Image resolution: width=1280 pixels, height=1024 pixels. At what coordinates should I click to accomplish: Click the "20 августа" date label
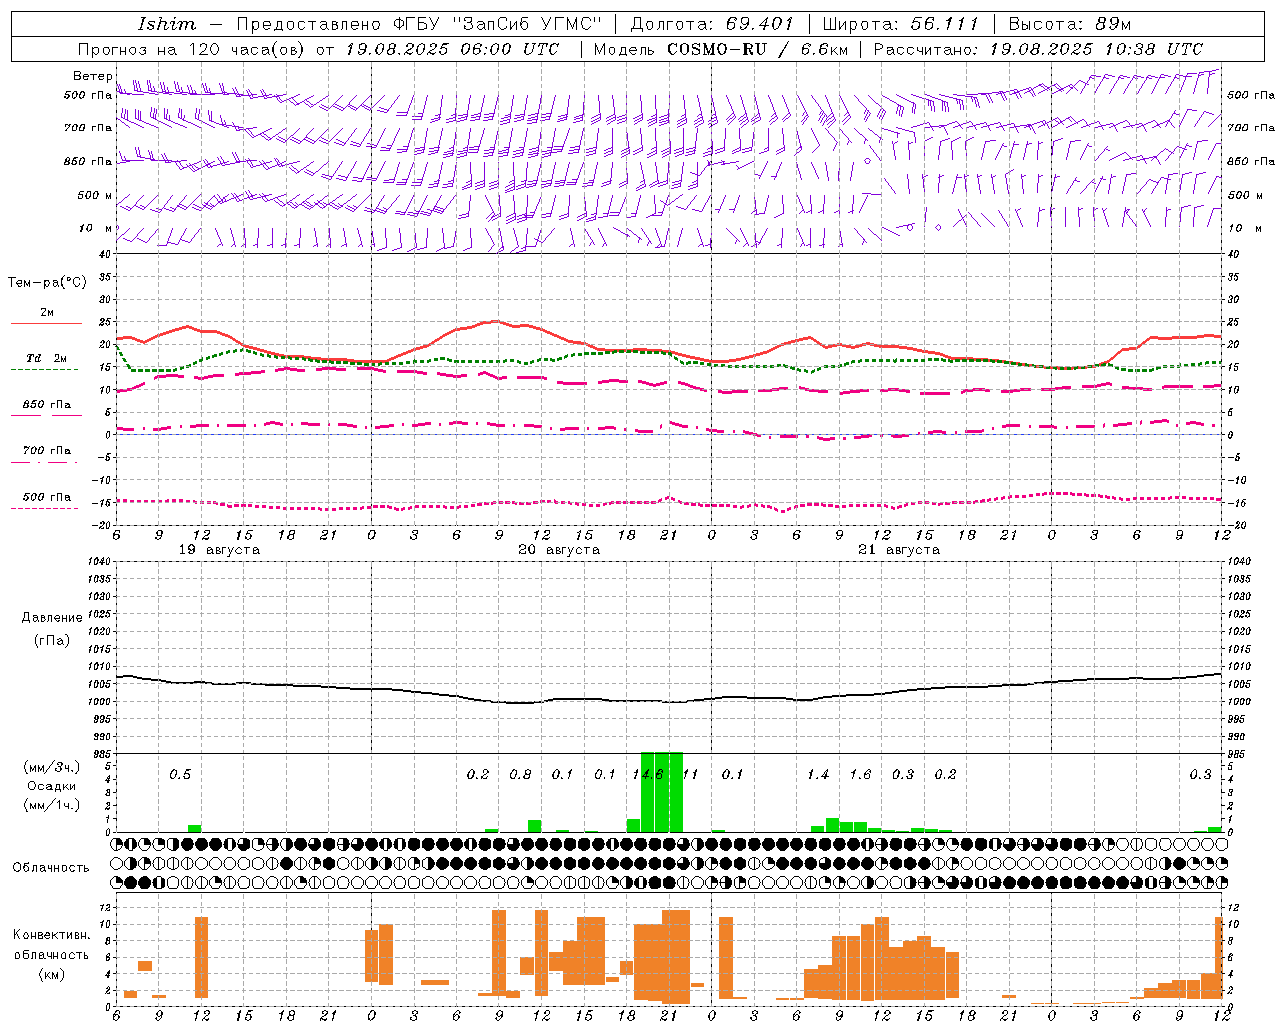point(559,550)
